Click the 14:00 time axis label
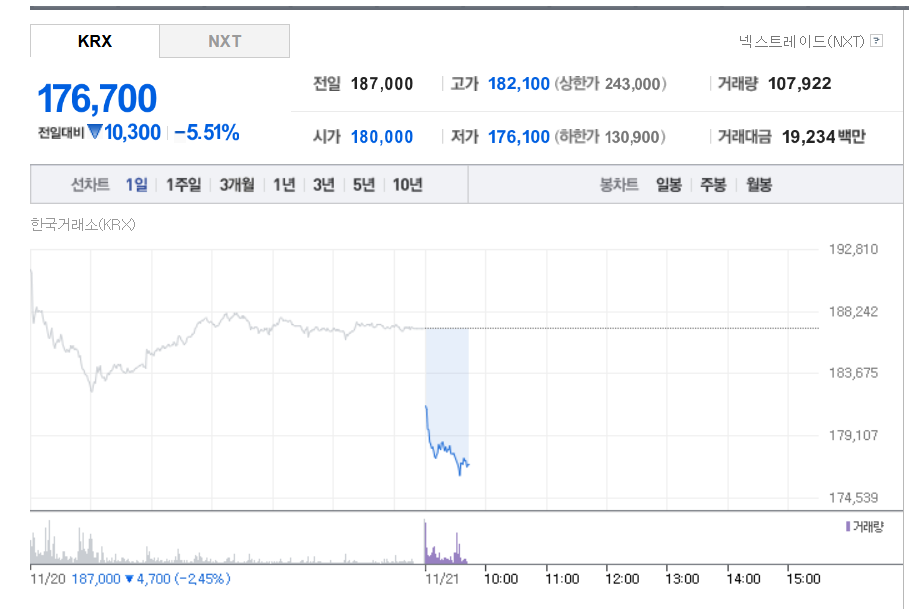This screenshot has width=909, height=609. [744, 579]
